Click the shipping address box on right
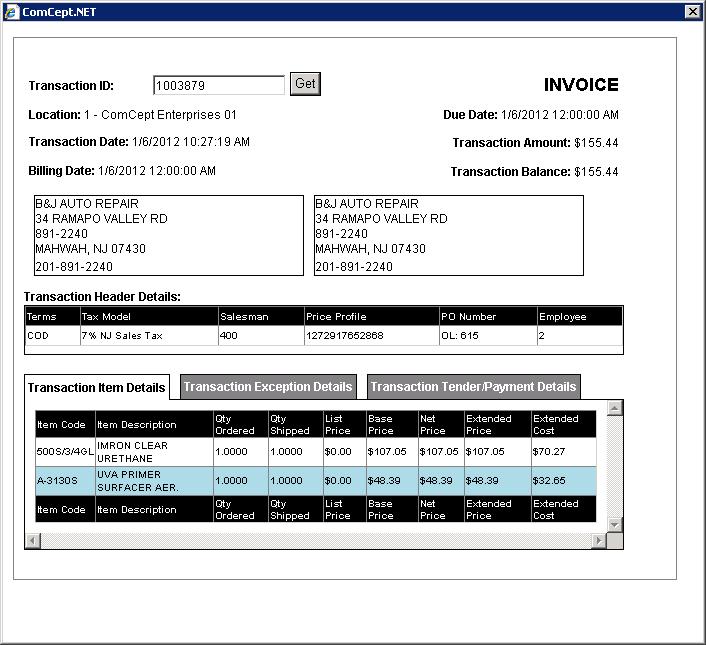Viewport: 706px width, 645px height. point(448,235)
